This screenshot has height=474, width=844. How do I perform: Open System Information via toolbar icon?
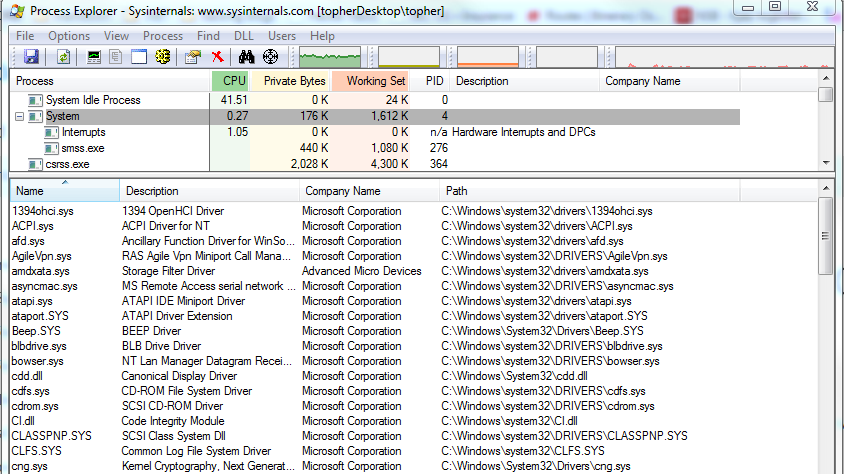pos(94,56)
